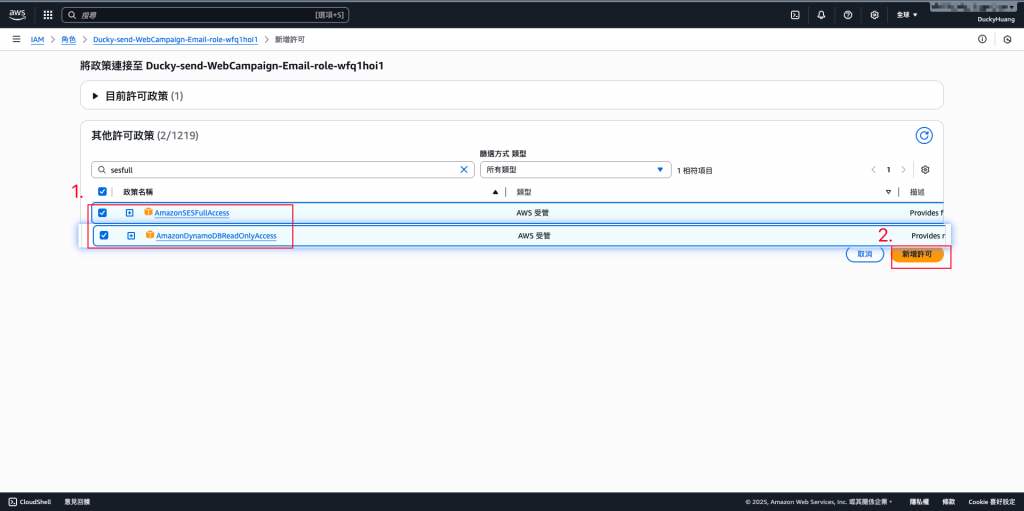Open the global region dropdown
This screenshot has height=511, width=1024.
[x=907, y=14]
